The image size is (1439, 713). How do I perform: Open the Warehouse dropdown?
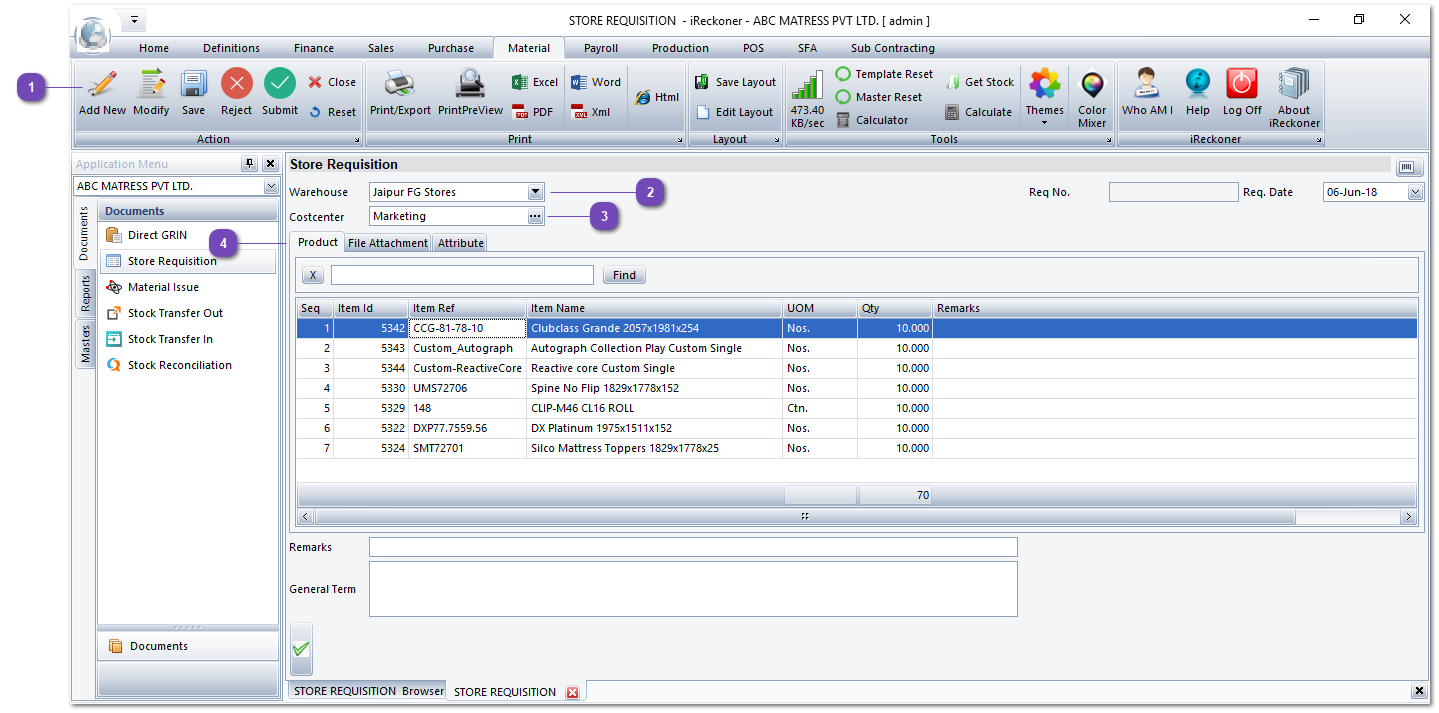coord(536,192)
